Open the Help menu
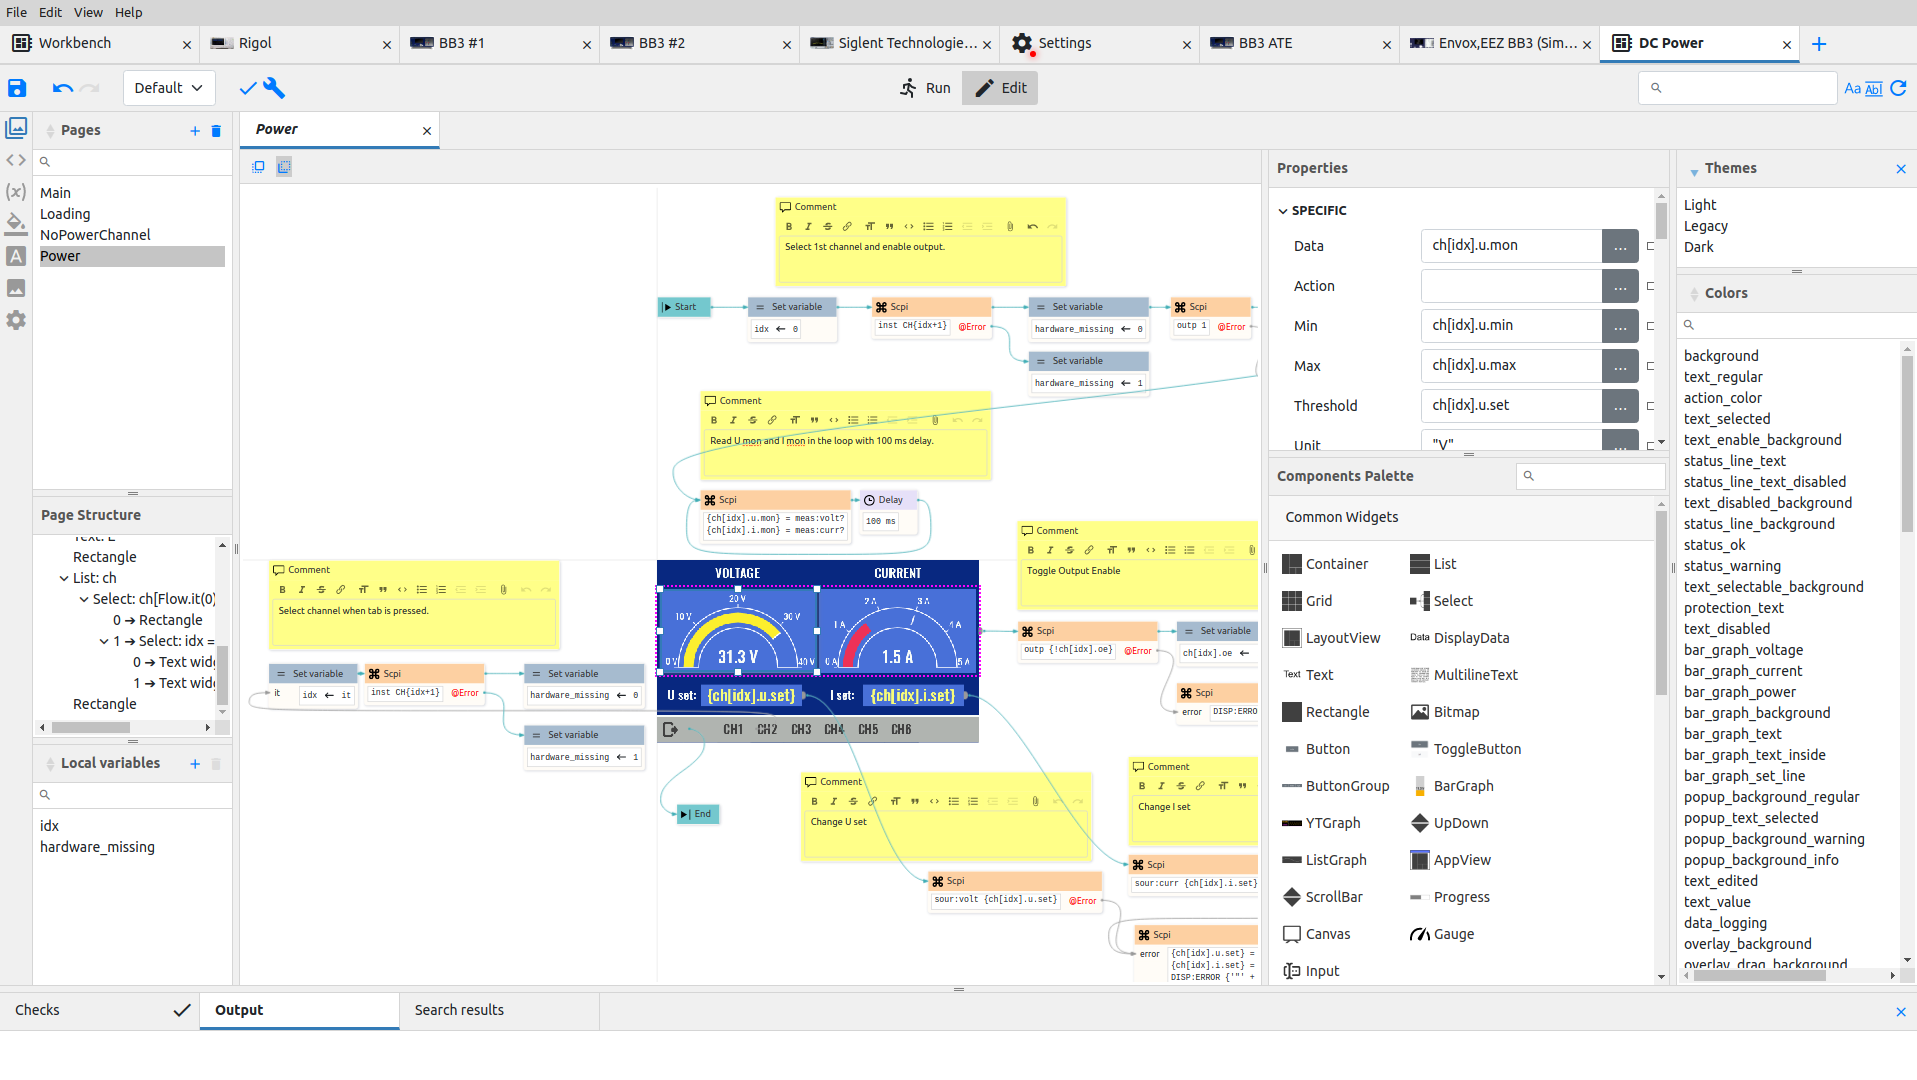 [x=128, y=12]
